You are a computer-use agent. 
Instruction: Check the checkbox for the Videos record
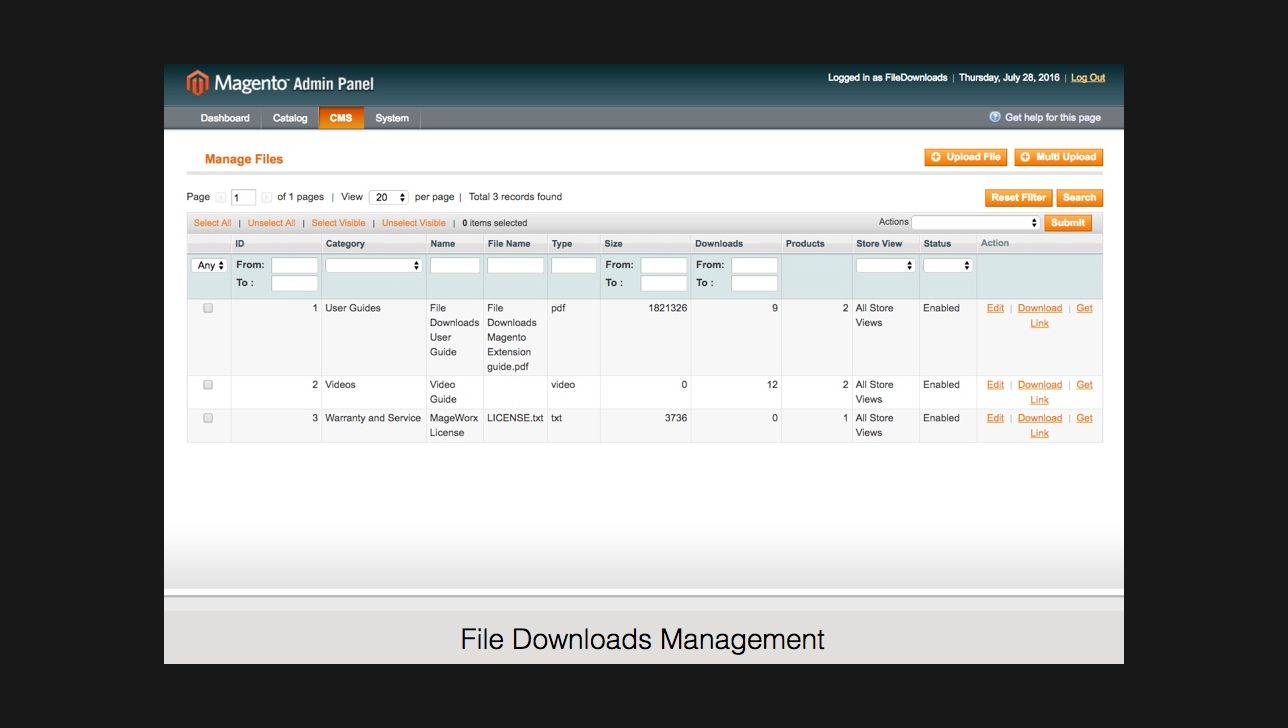[x=208, y=384]
